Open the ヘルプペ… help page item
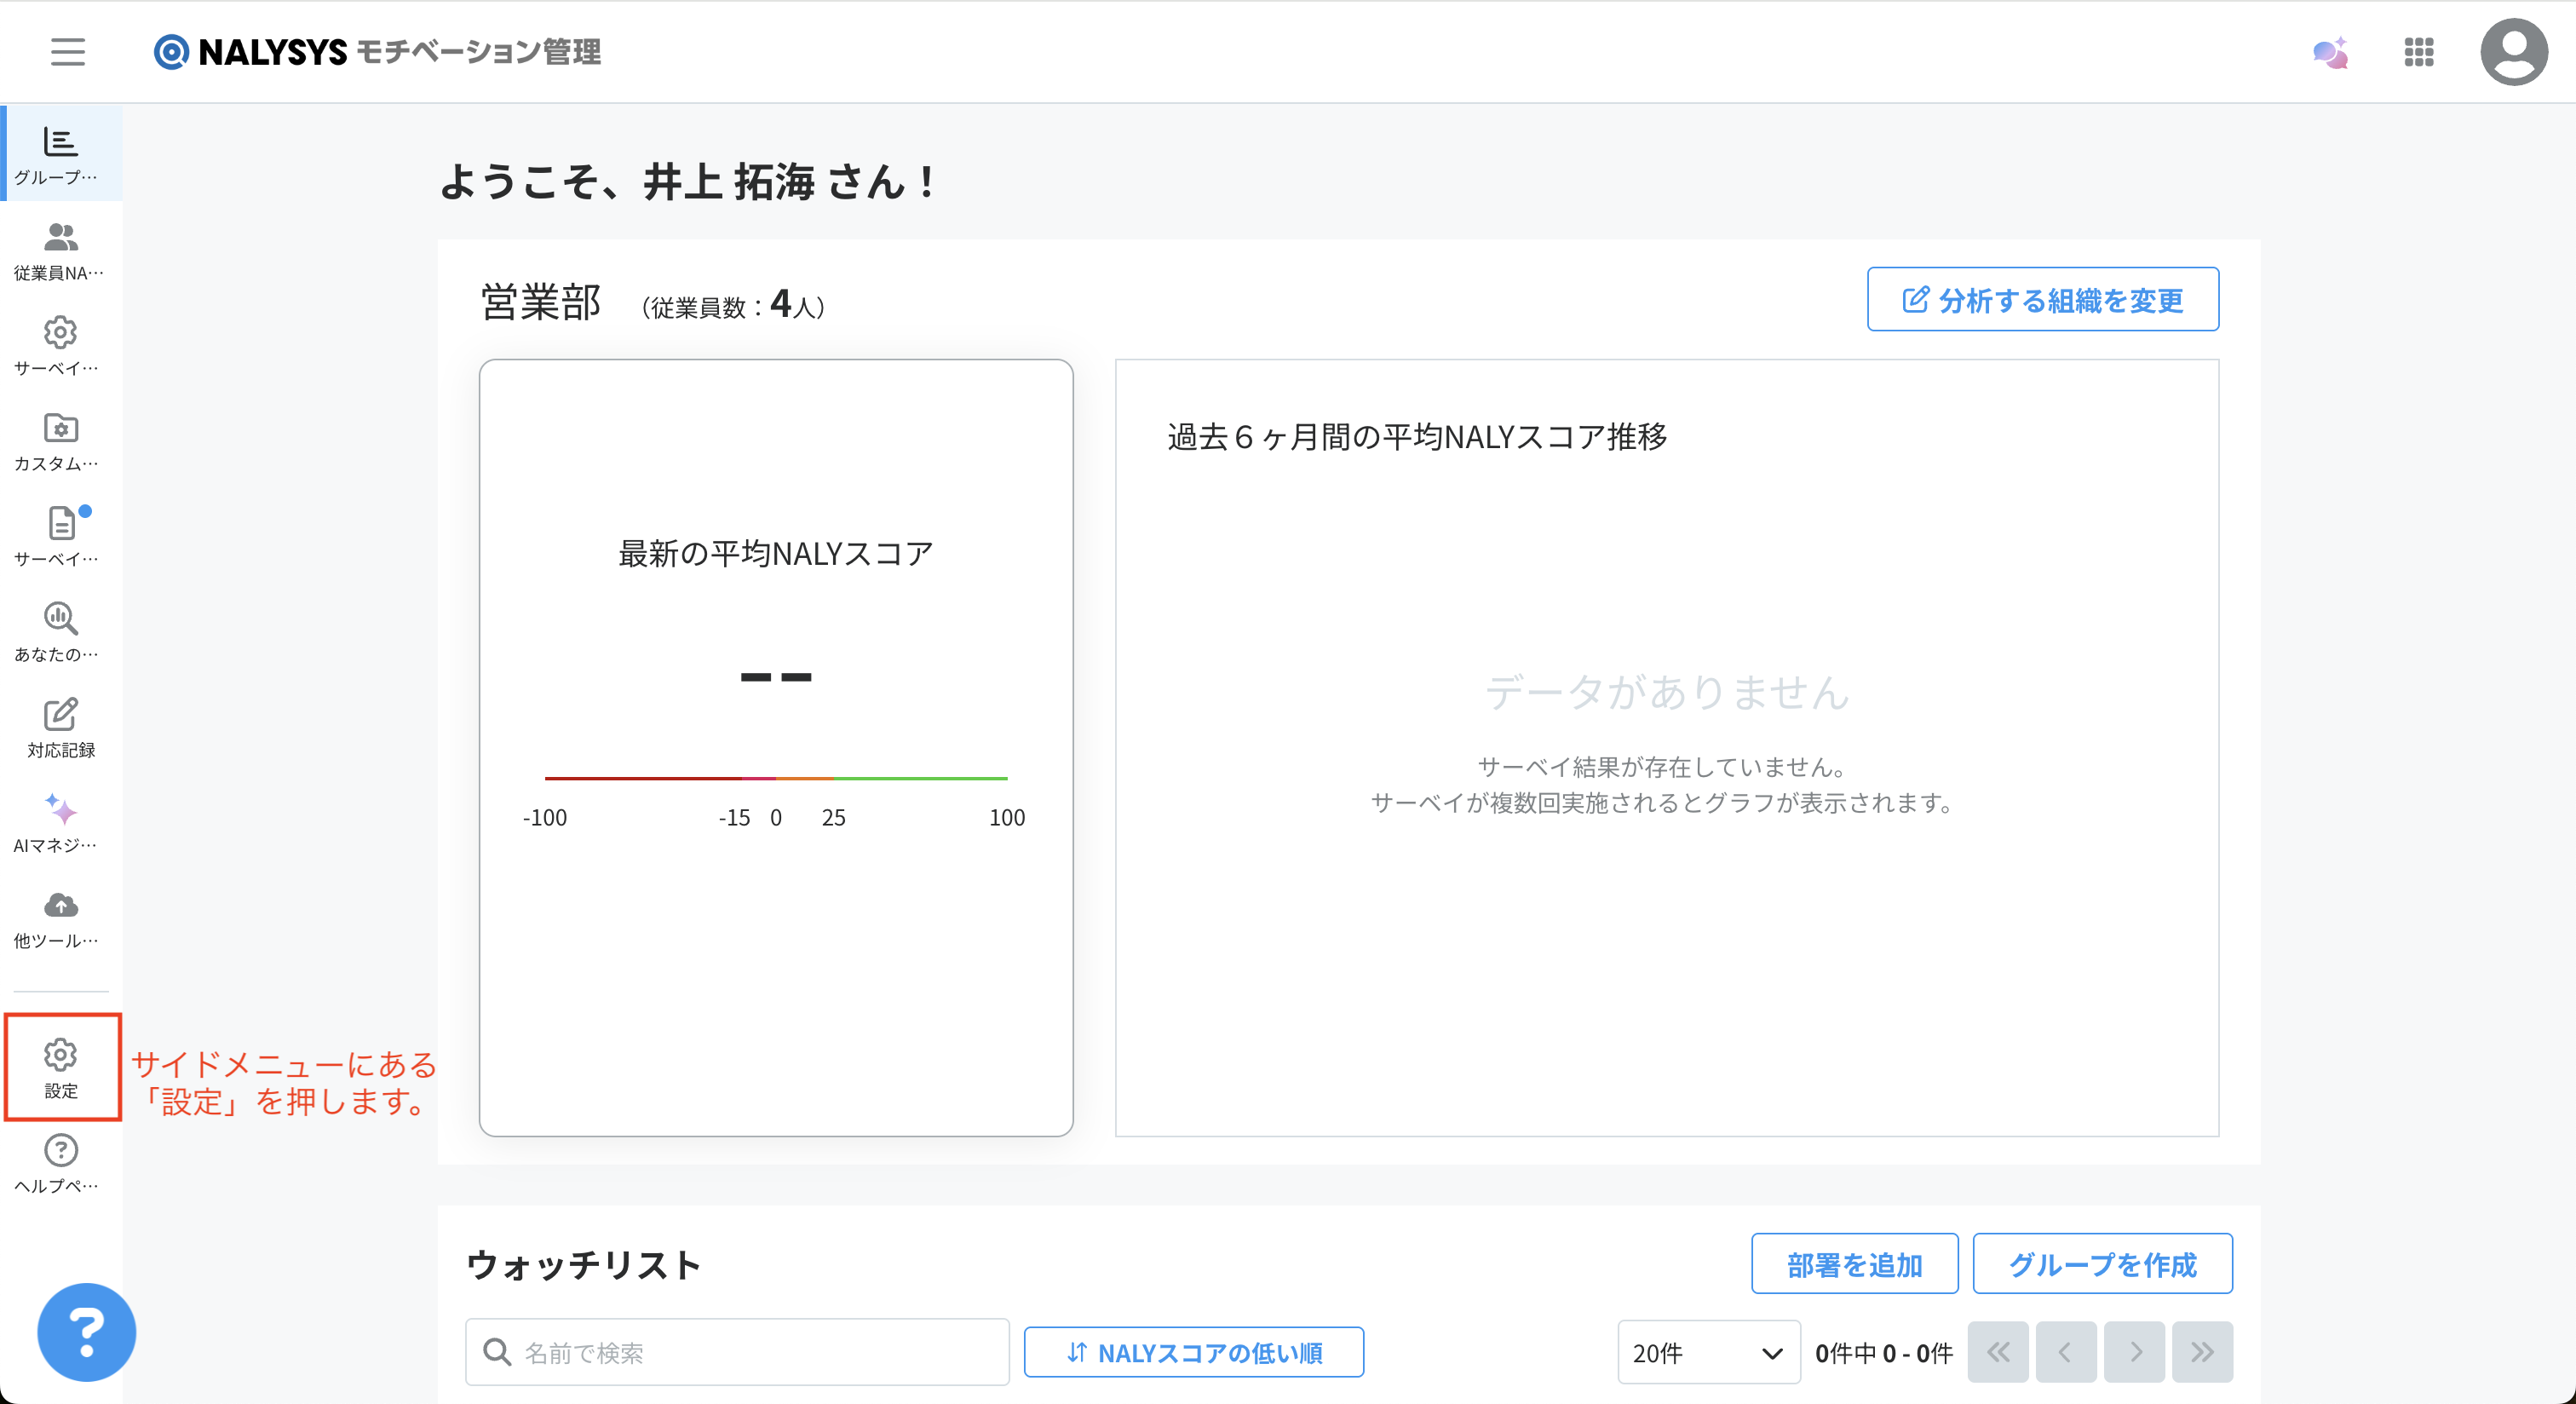 click(60, 1163)
